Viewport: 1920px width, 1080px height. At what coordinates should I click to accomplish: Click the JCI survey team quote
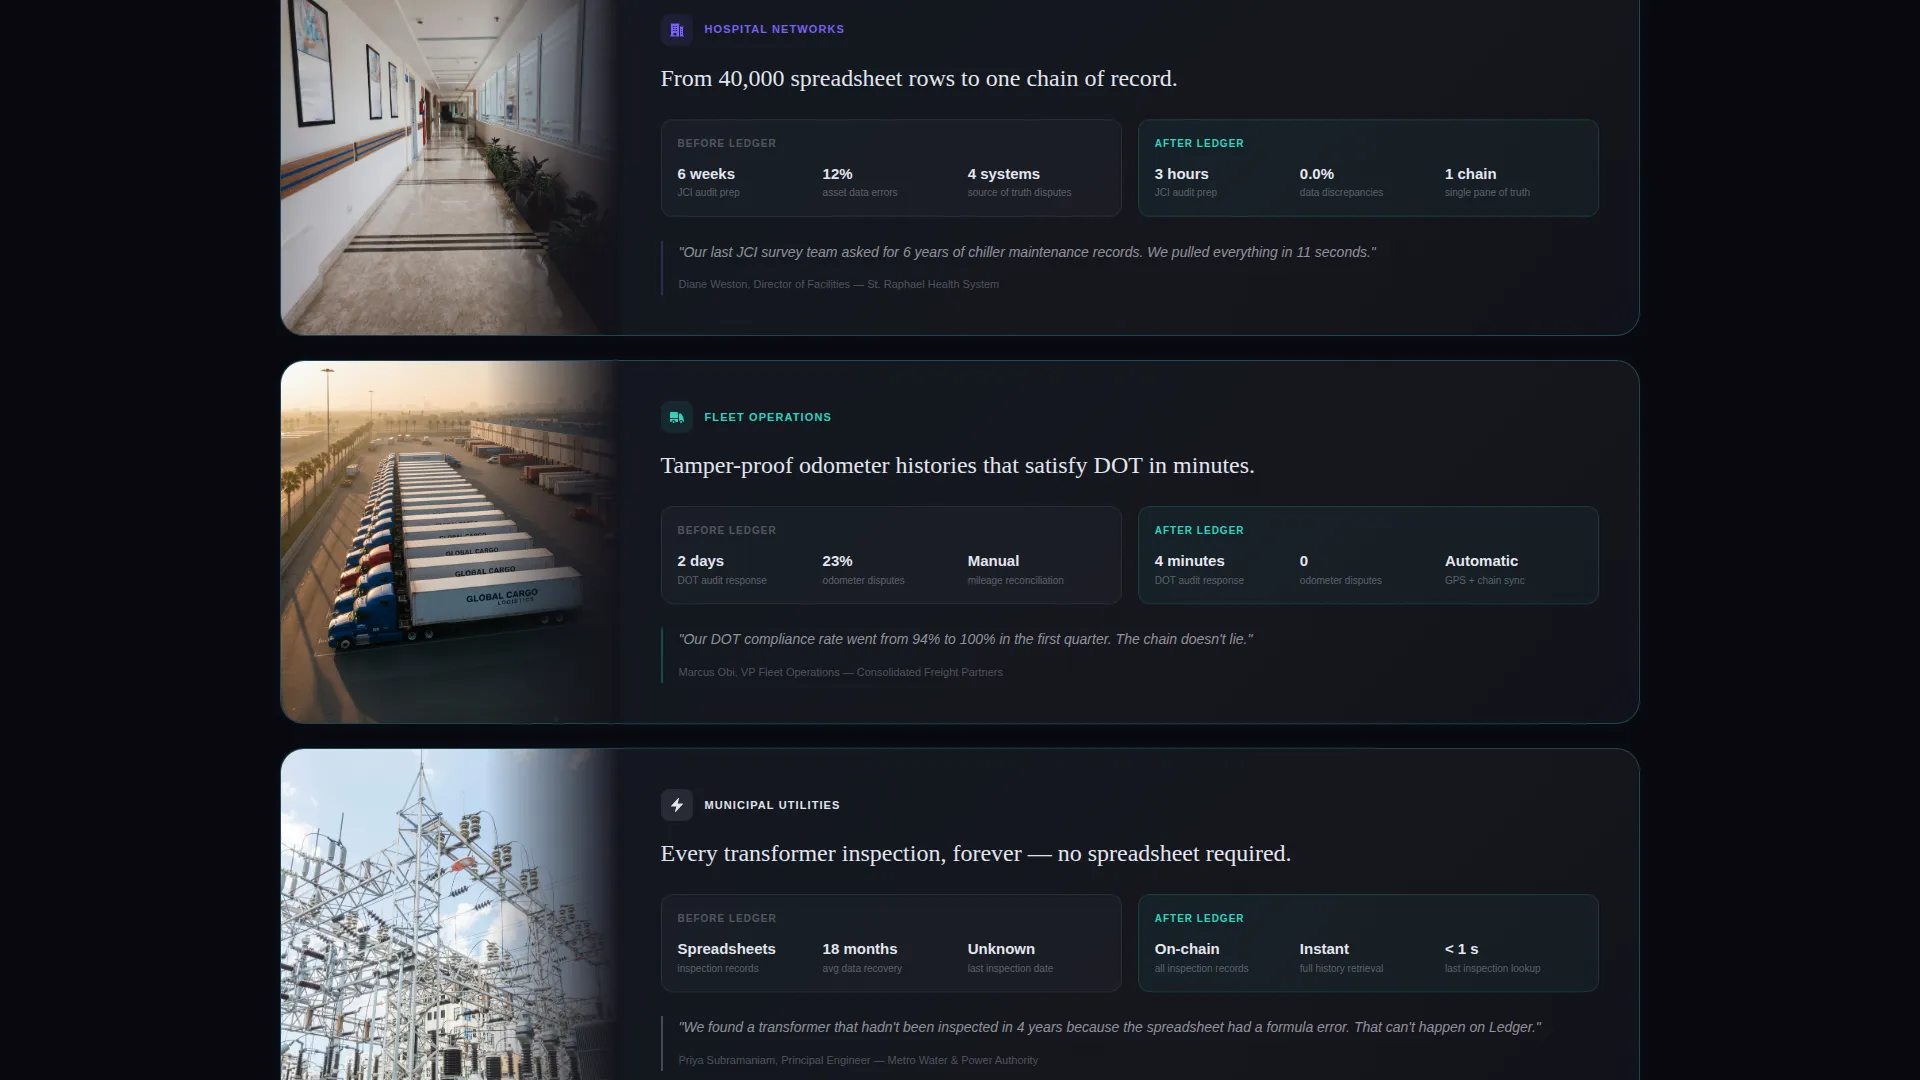(1027, 253)
